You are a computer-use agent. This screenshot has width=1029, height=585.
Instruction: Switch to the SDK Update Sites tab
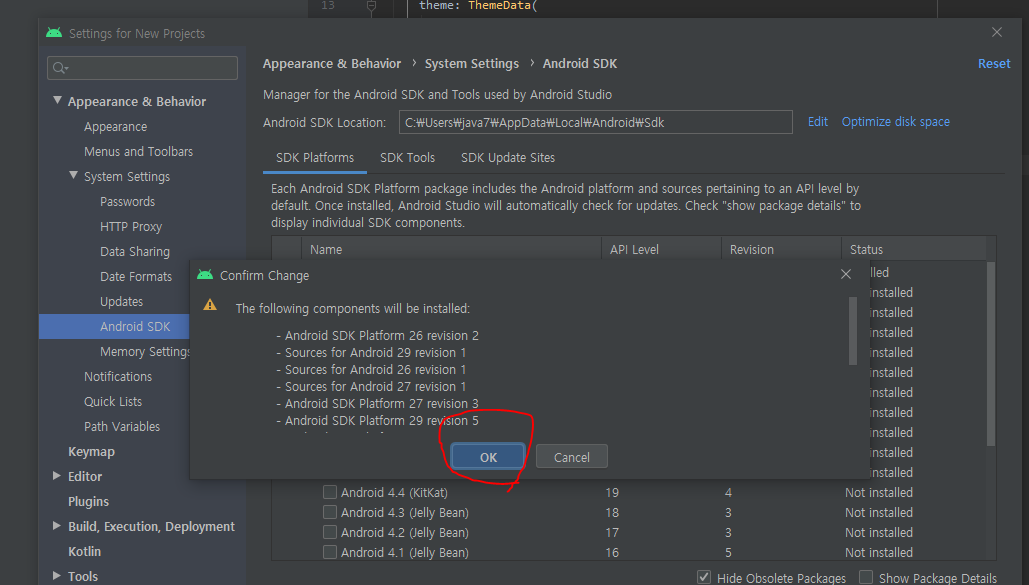(508, 158)
